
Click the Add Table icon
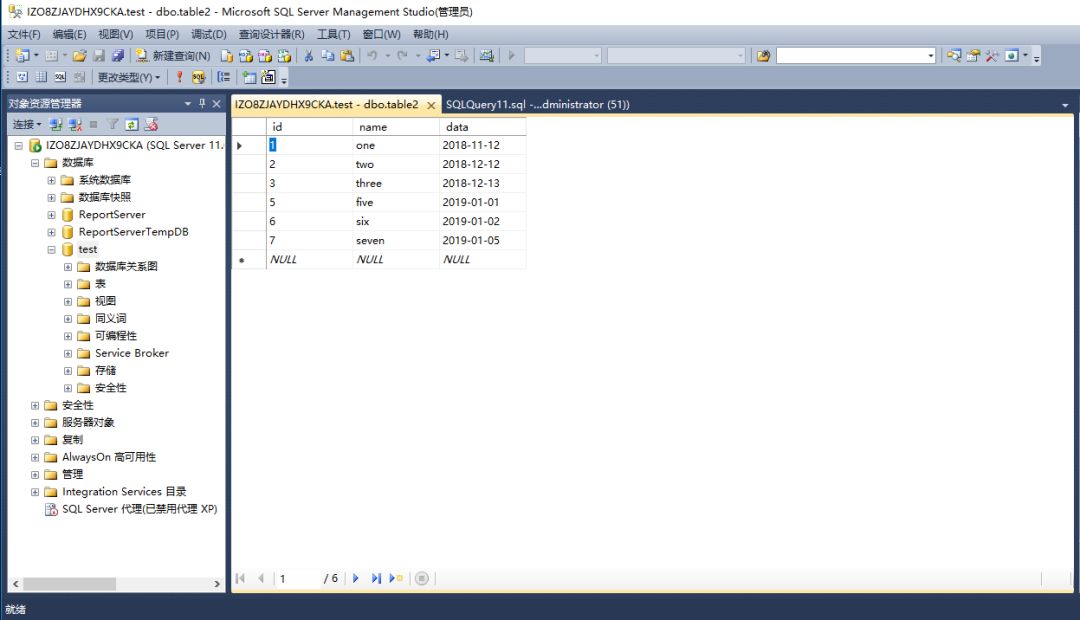249,77
